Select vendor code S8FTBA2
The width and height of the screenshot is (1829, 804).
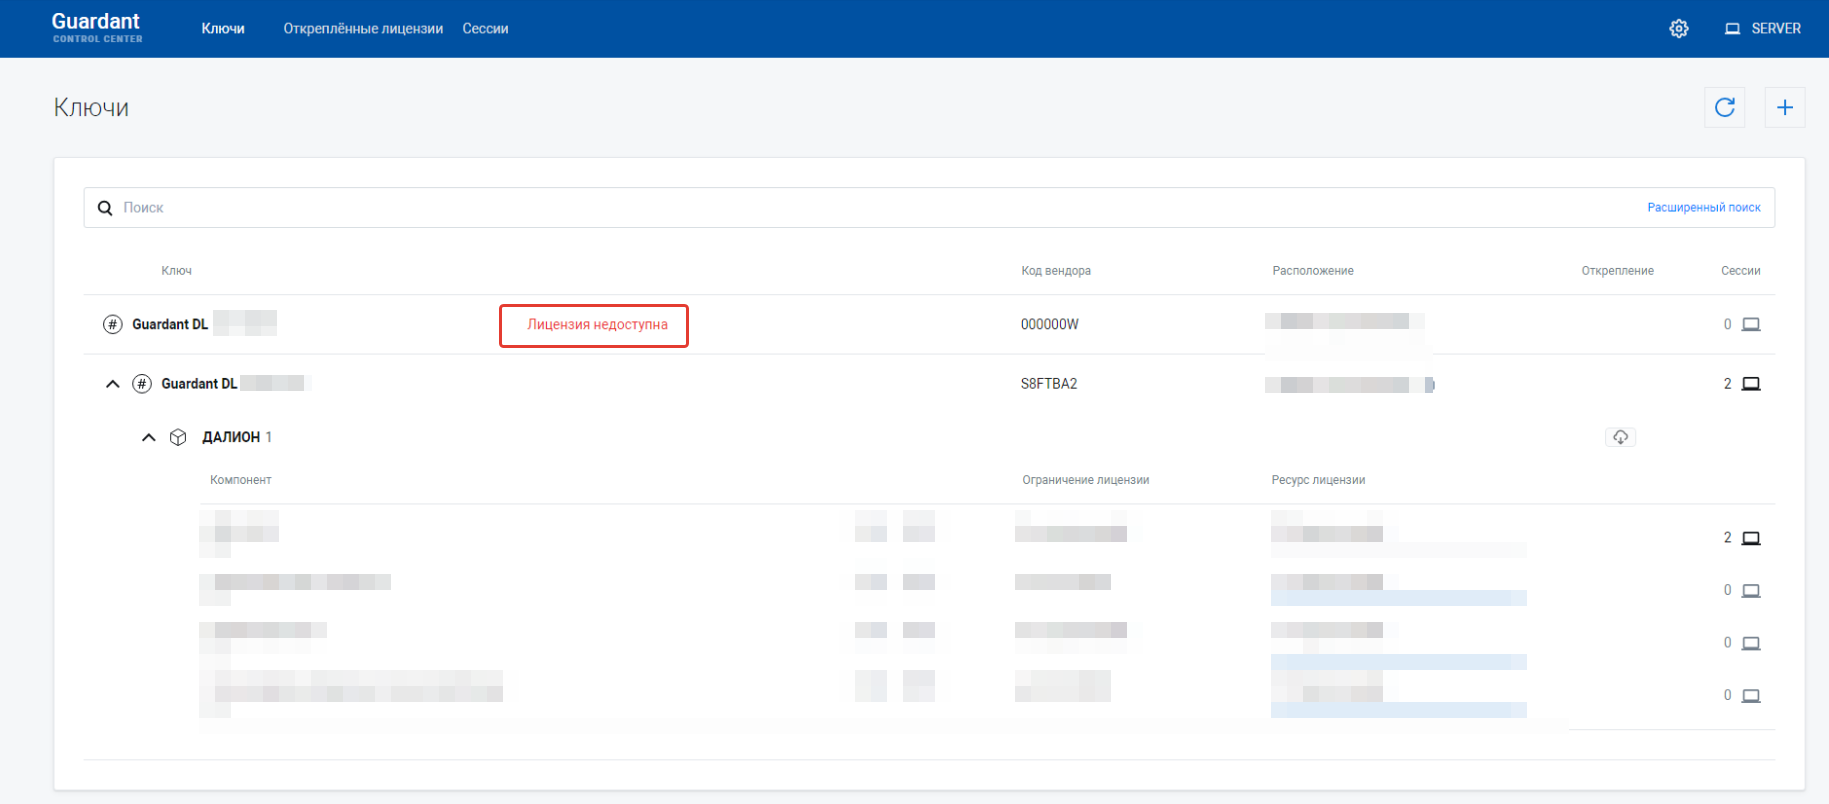(1049, 384)
